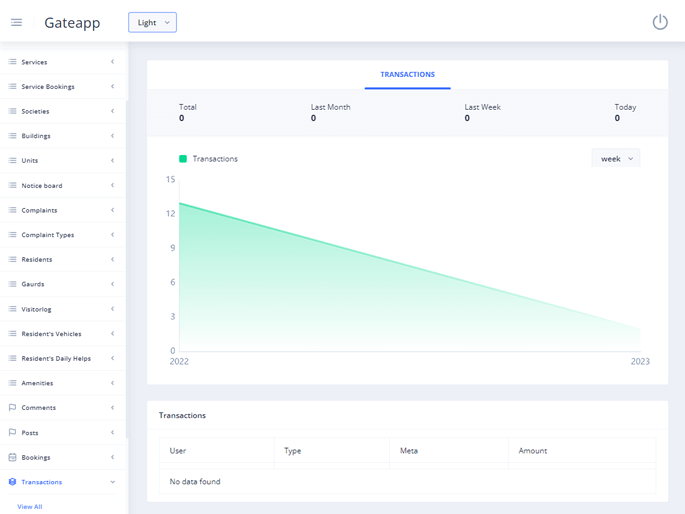Toggle the Transactions chart legend
This screenshot has width=685, height=514.
point(208,159)
